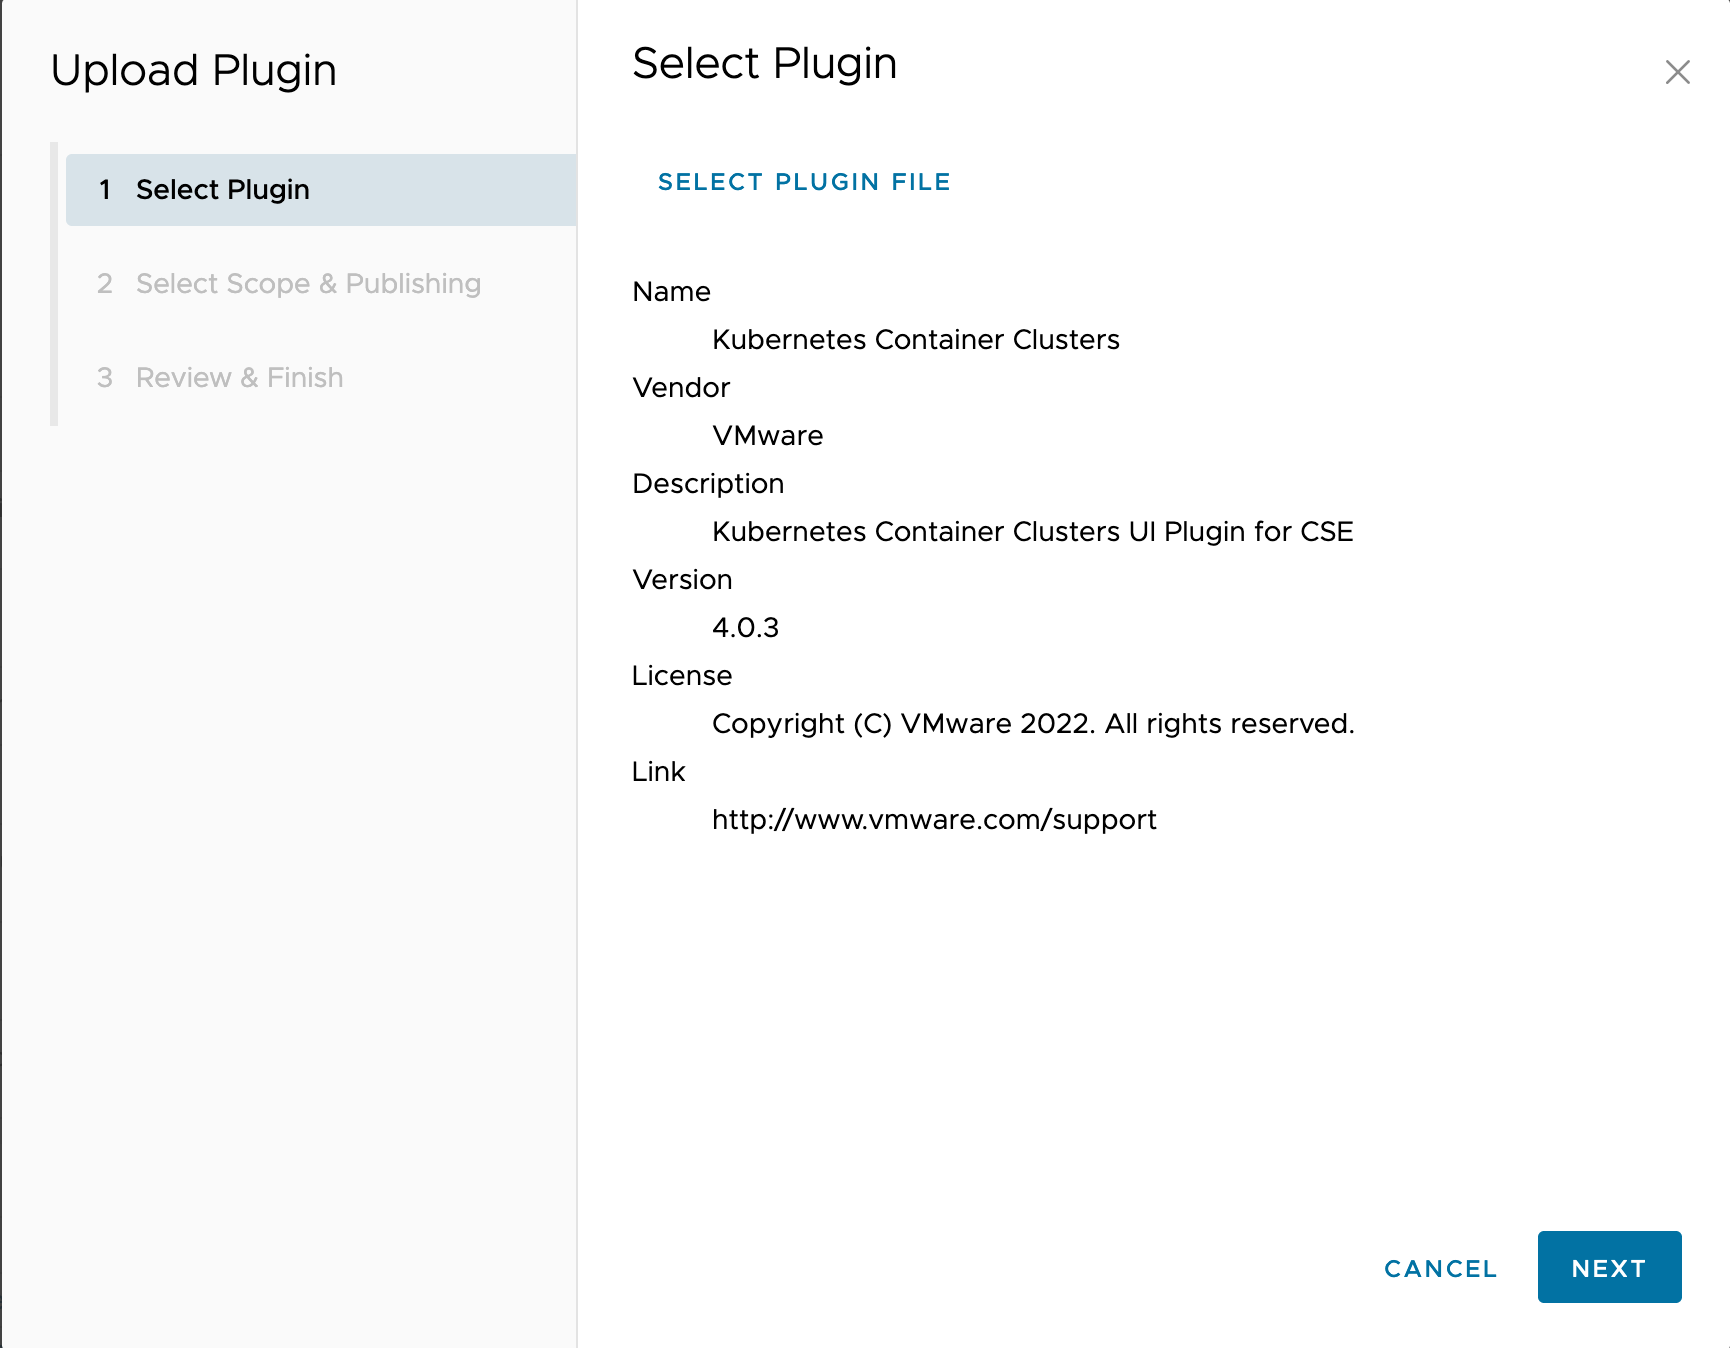
Task: Click the Vendor label
Action: 681,388
